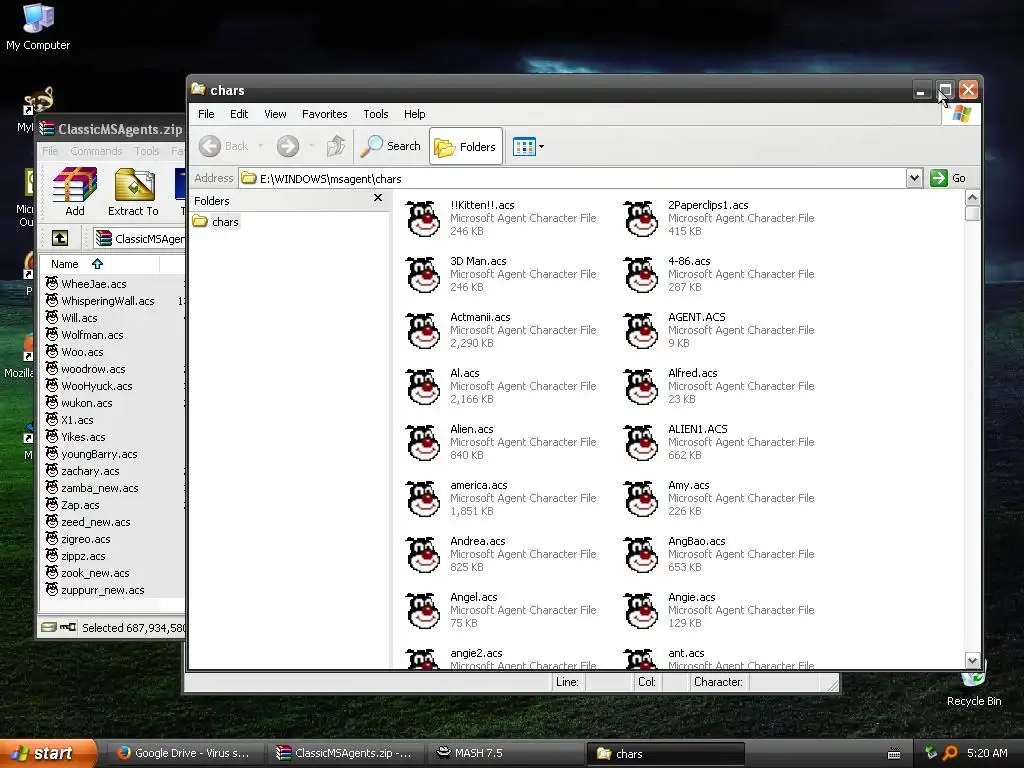Go up one folder level icon
The height and width of the screenshot is (768, 1024).
point(336,146)
